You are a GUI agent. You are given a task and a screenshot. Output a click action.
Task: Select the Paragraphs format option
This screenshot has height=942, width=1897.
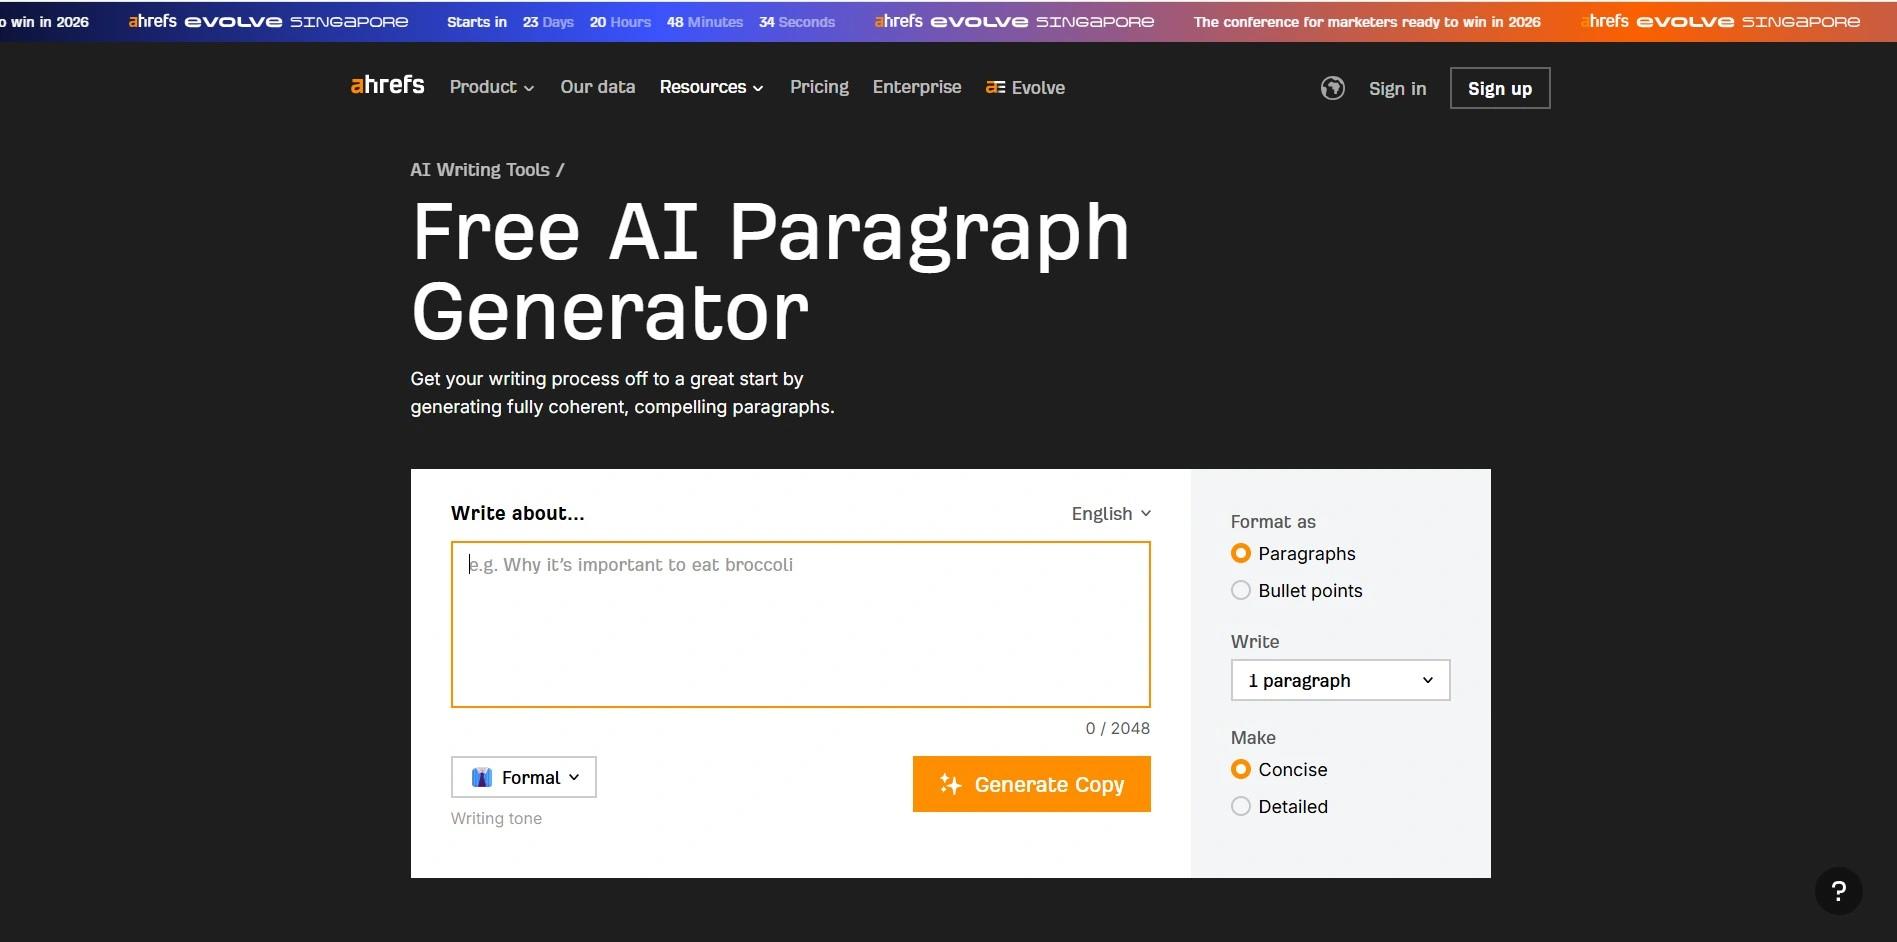[1241, 553]
